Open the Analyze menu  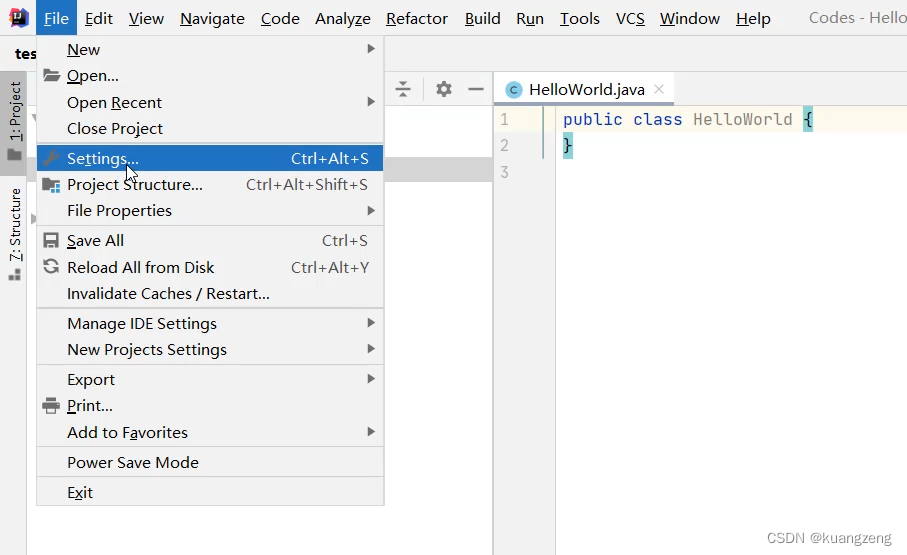[x=342, y=19]
